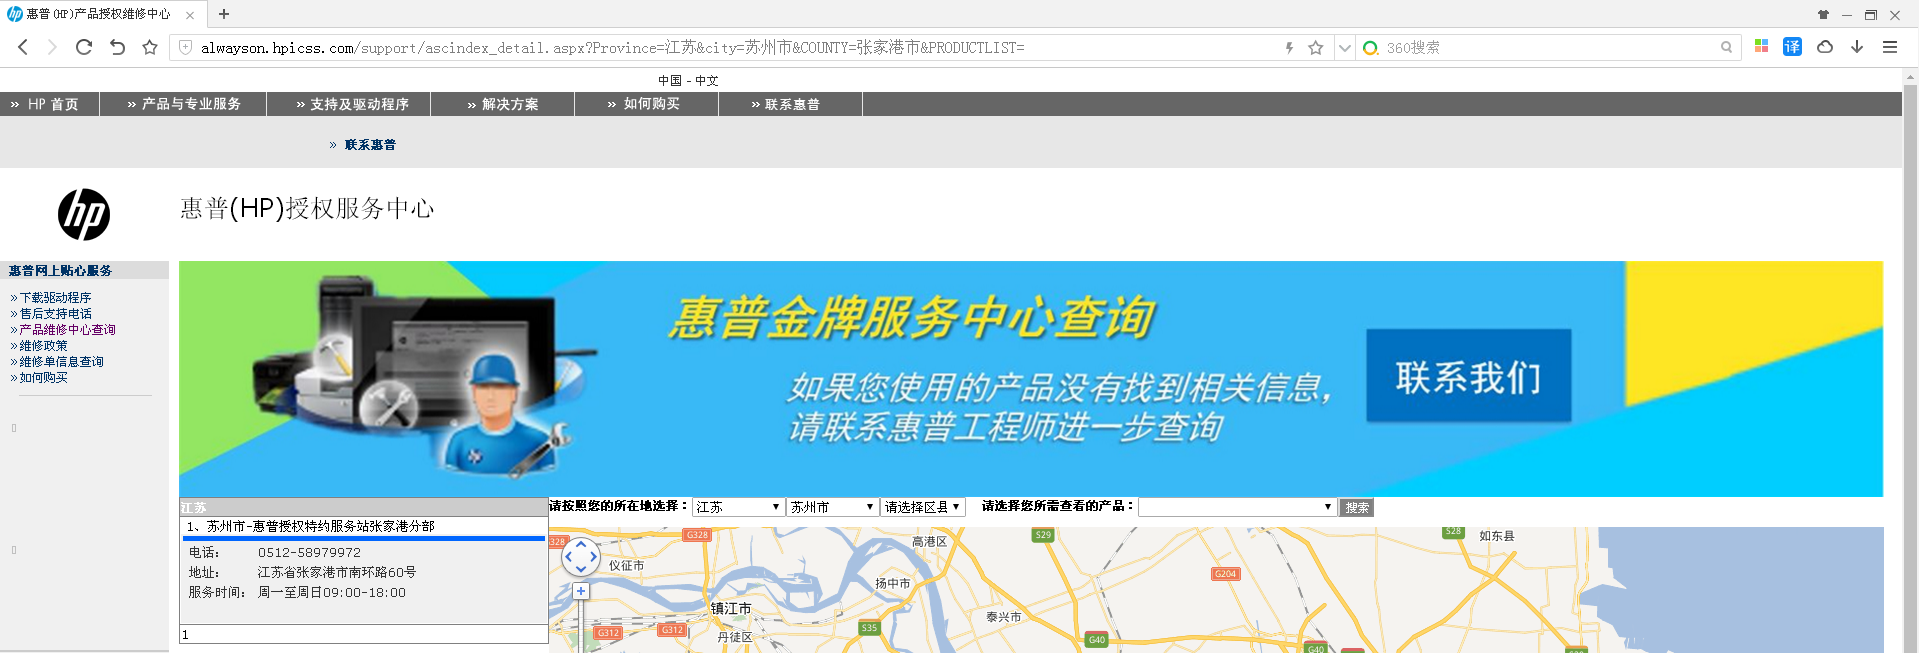Click 泰兴市 label on the map
This screenshot has height=653, width=1919.
tap(1004, 617)
